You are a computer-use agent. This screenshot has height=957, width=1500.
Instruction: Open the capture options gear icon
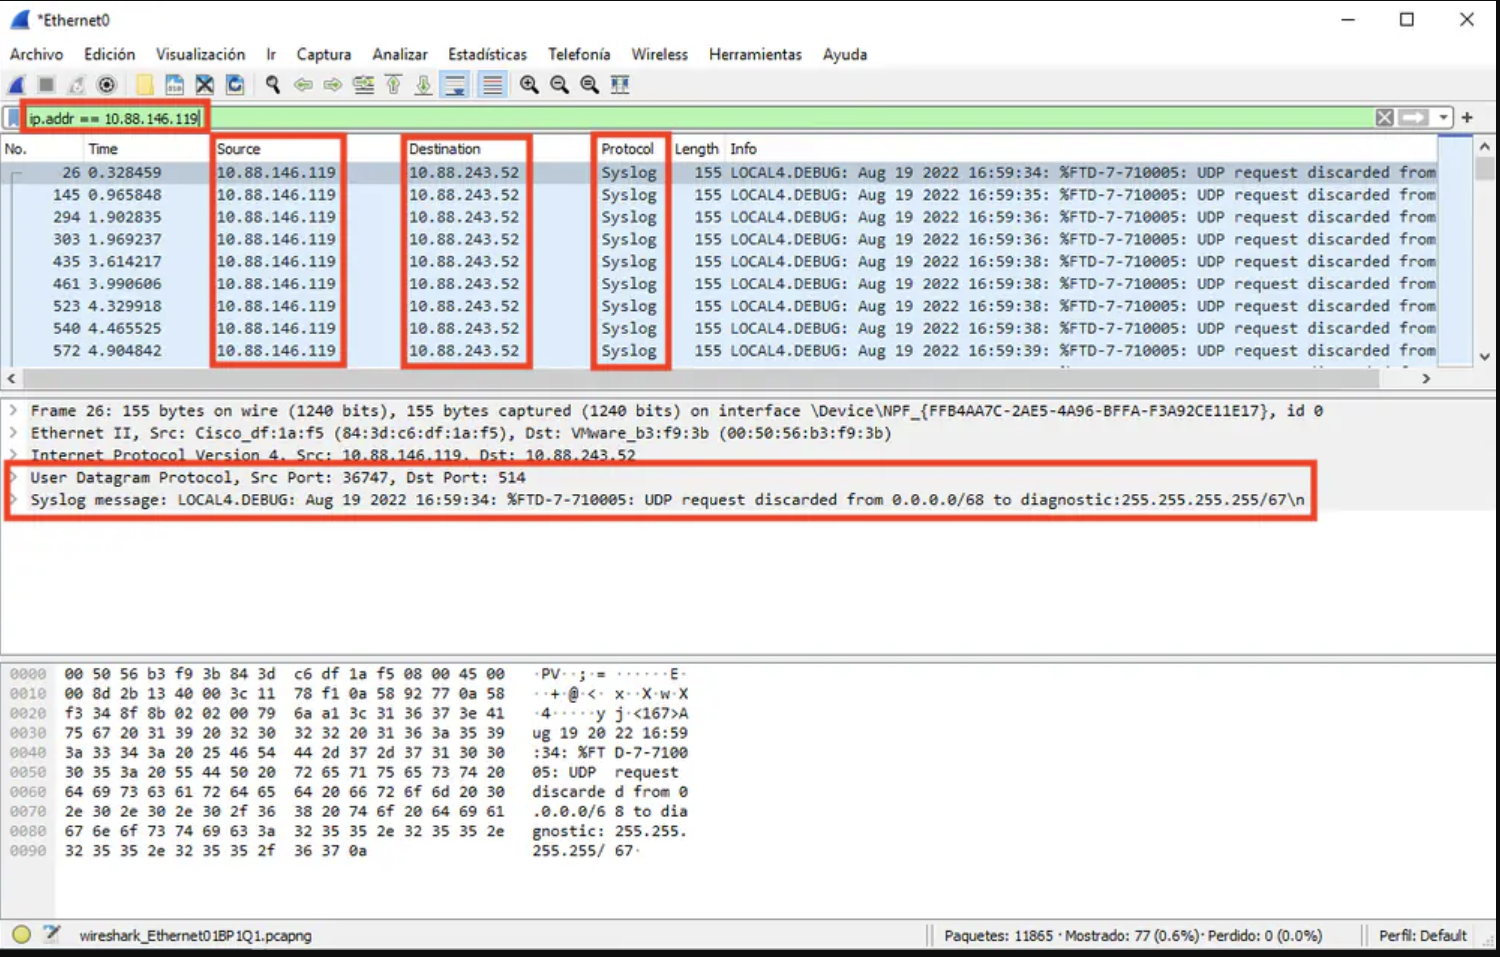(x=107, y=86)
